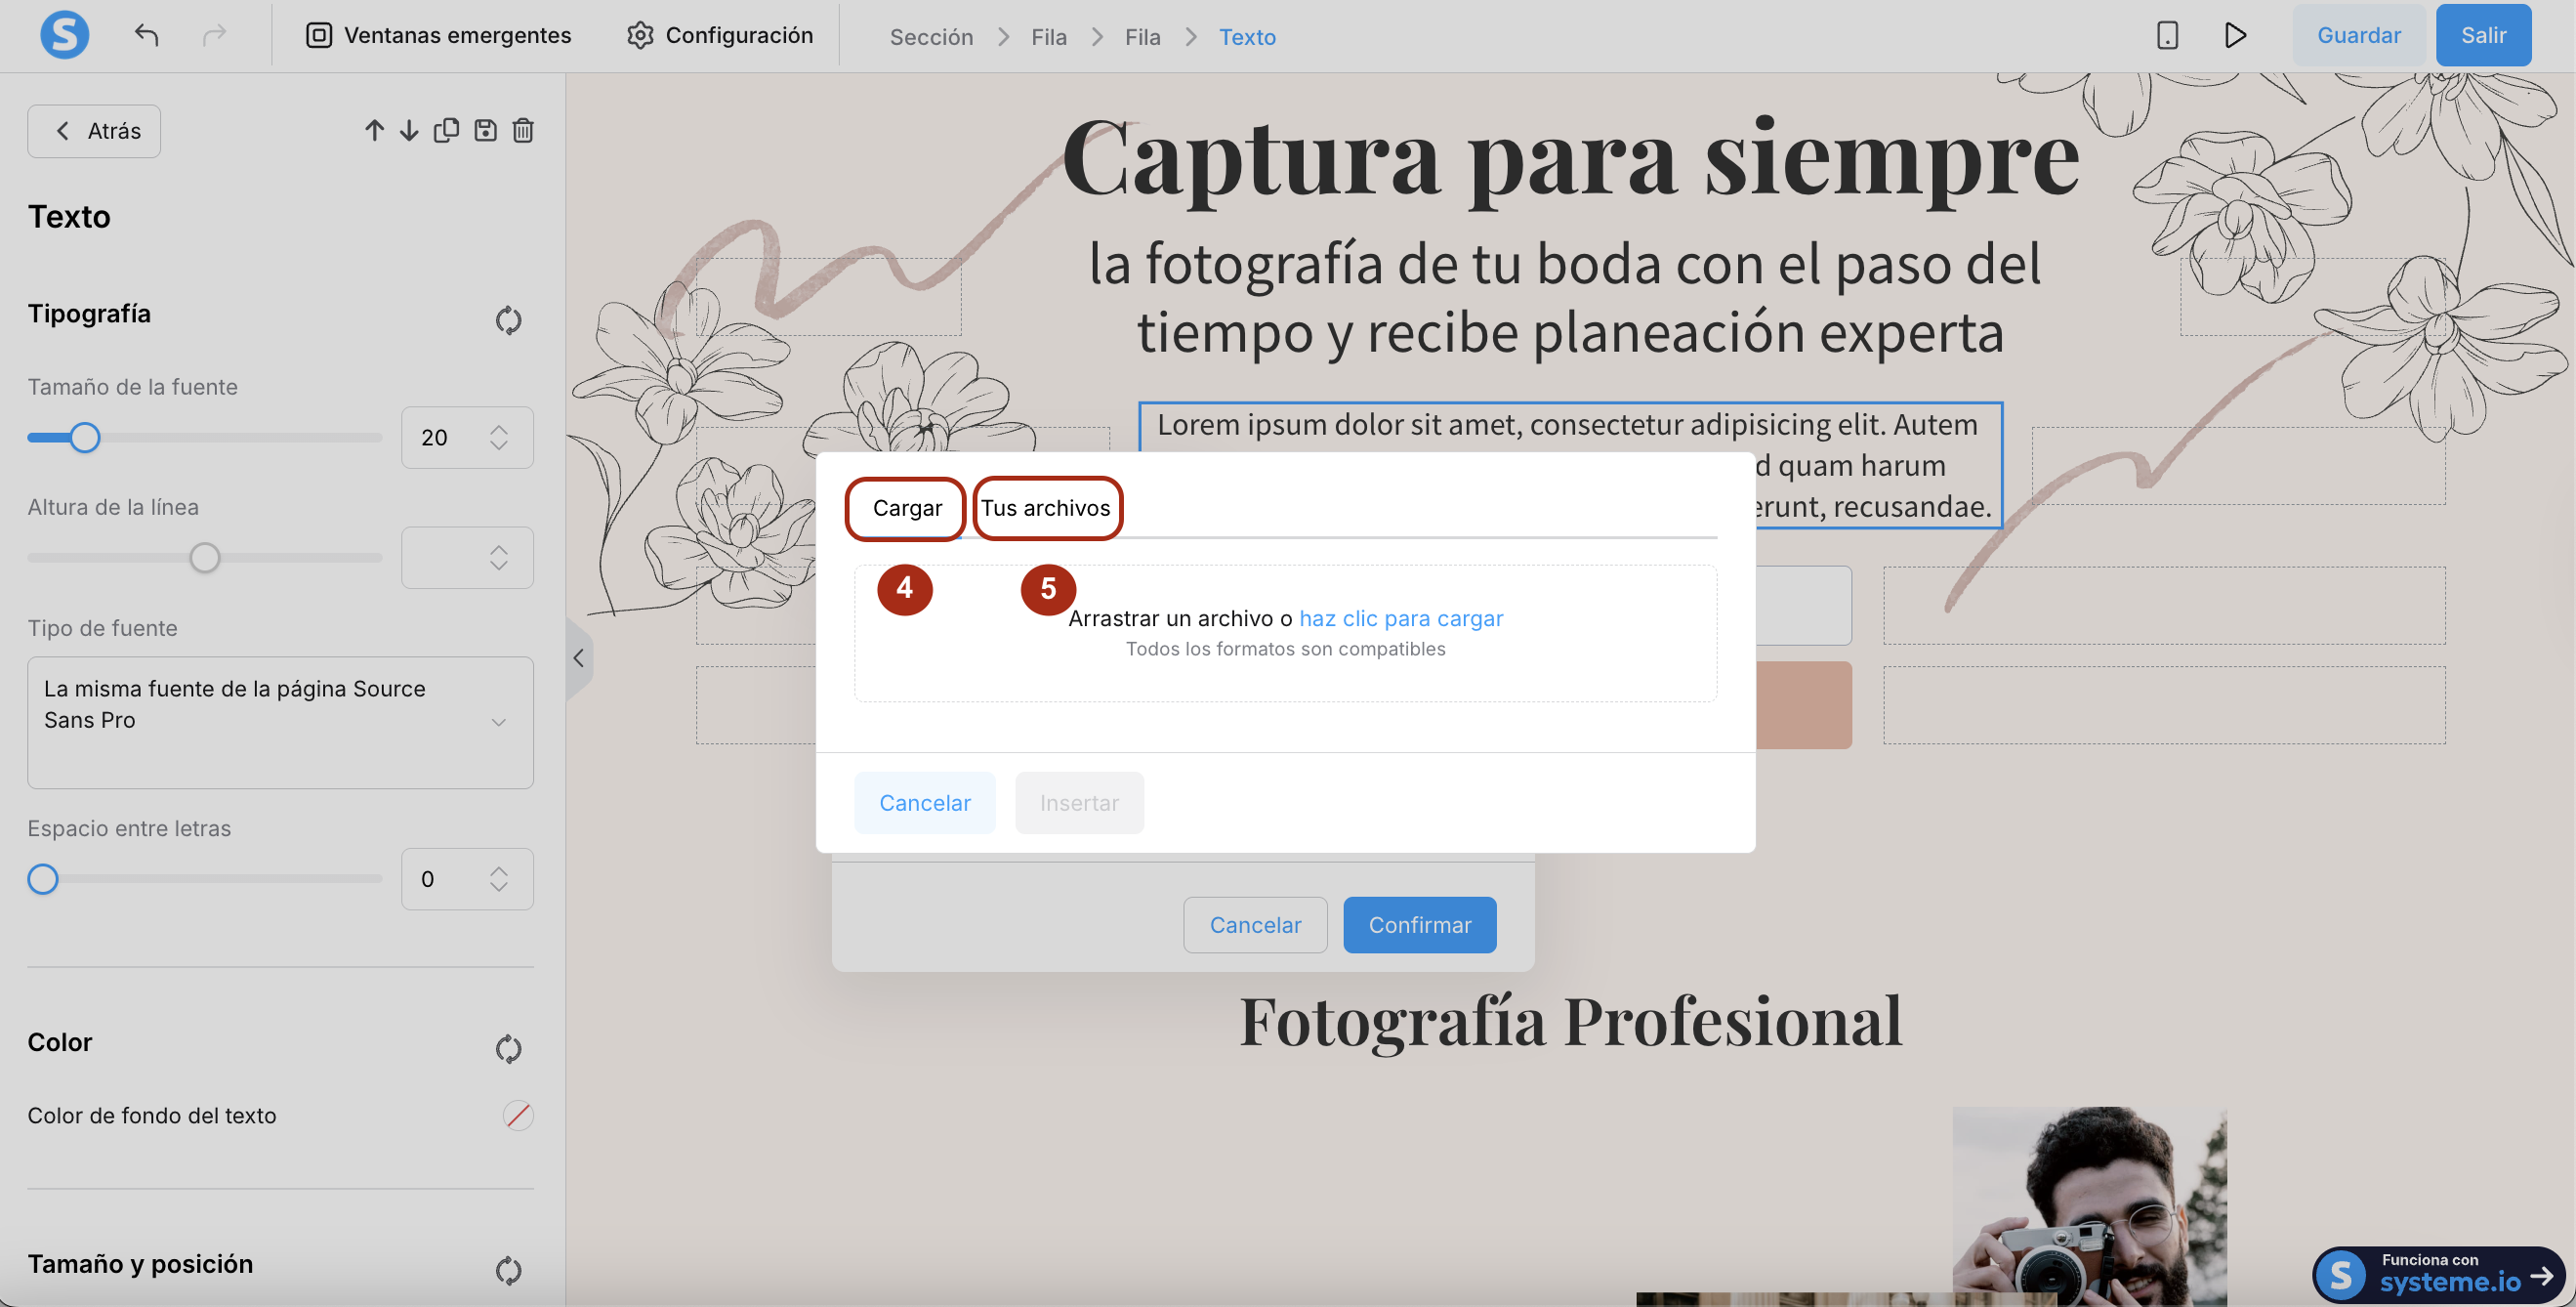Move element up with arrow icon
The height and width of the screenshot is (1307, 2576).
[374, 131]
